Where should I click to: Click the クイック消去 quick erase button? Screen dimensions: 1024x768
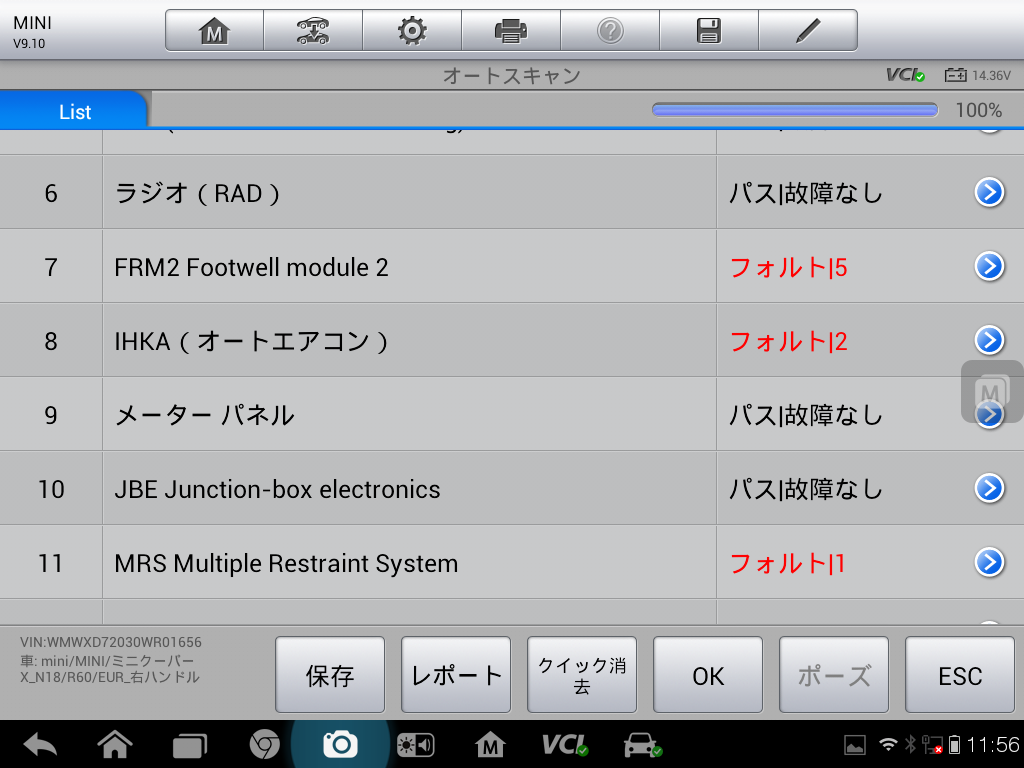582,675
